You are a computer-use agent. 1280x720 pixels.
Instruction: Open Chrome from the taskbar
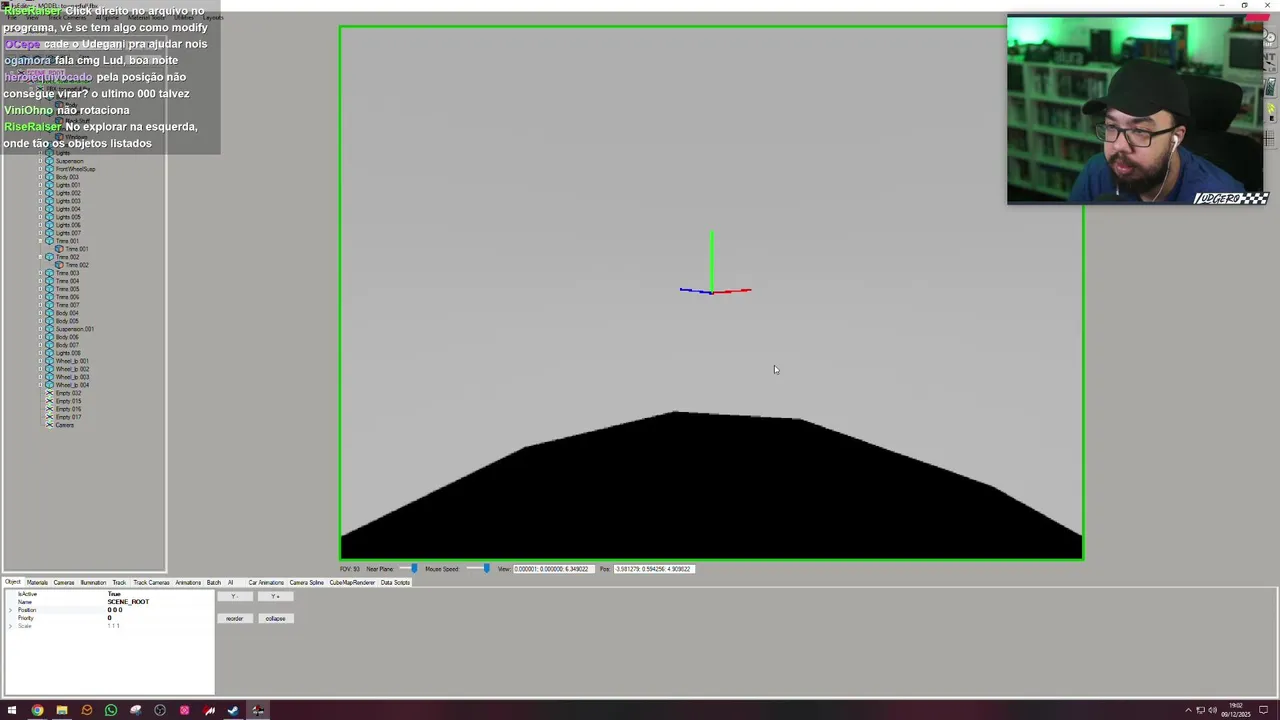tap(37, 710)
